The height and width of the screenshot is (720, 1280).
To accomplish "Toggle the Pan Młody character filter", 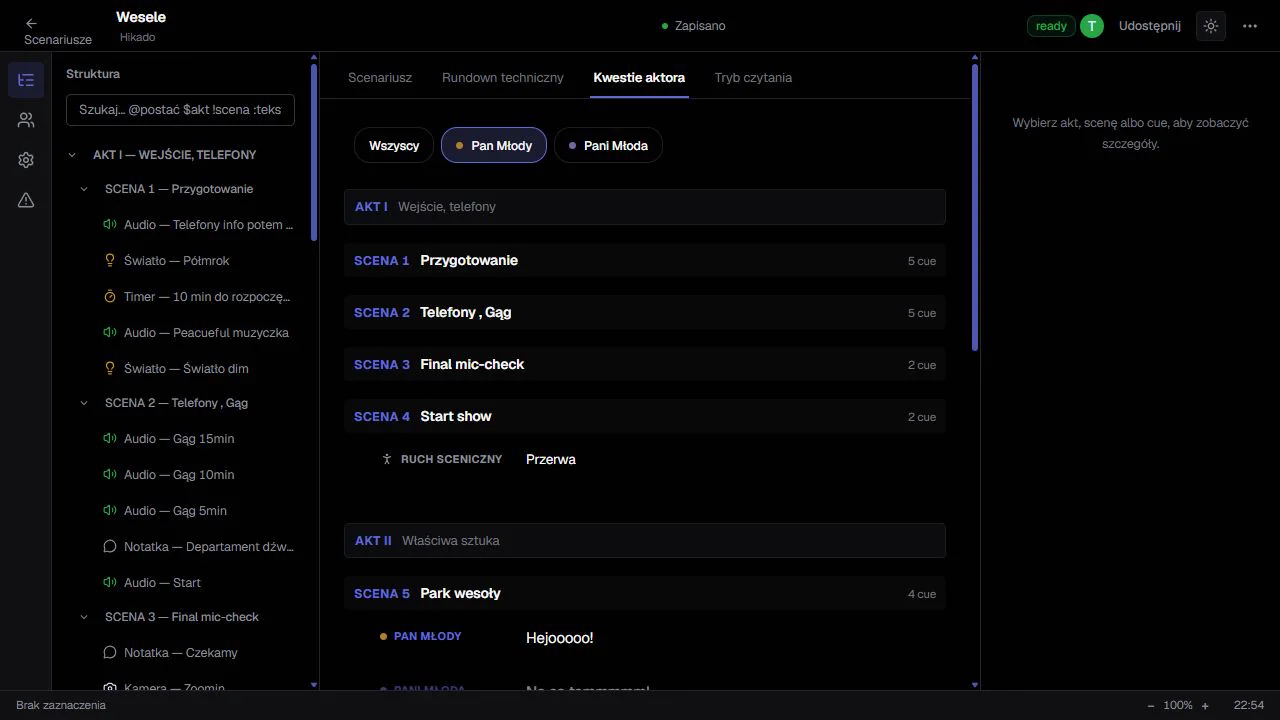I will pos(494,145).
